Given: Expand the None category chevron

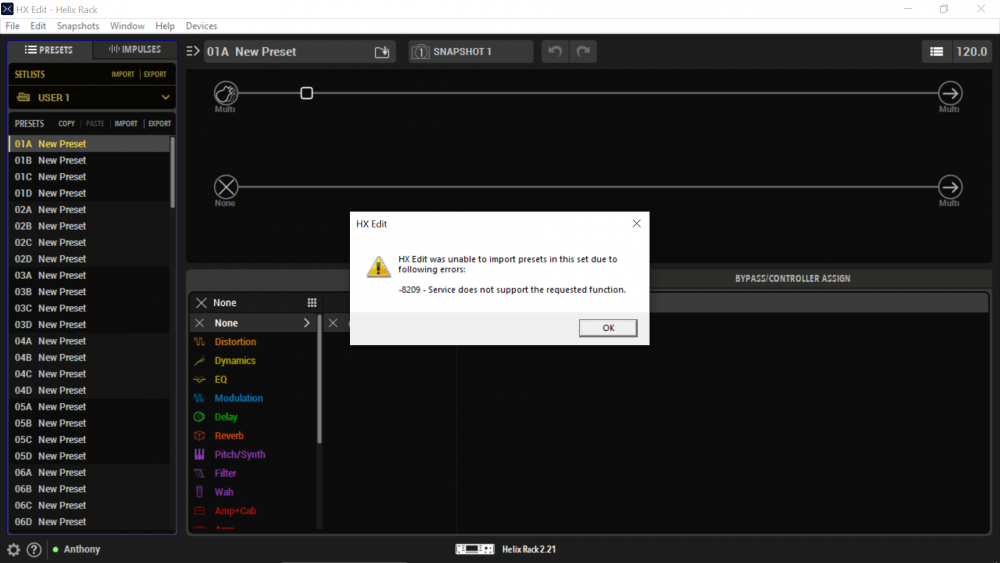Looking at the screenshot, I should 307,323.
